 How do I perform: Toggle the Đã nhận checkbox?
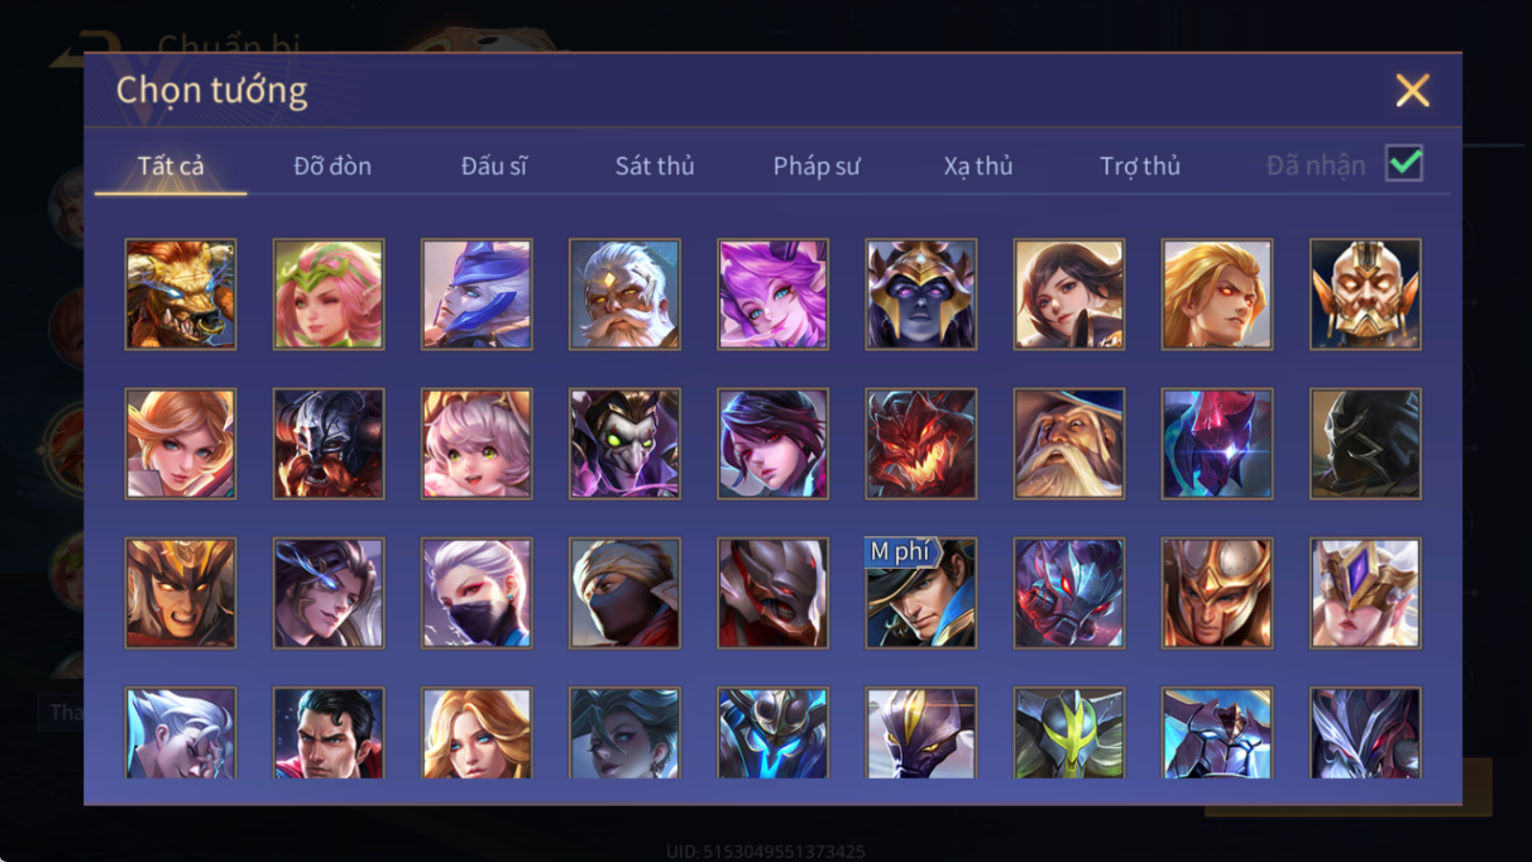pyautogui.click(x=1404, y=164)
